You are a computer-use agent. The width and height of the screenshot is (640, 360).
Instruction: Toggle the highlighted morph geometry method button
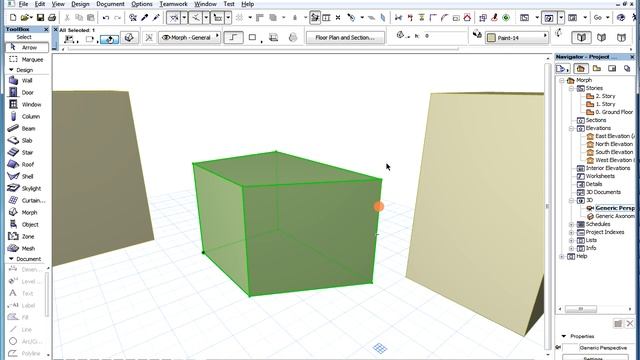109,39
